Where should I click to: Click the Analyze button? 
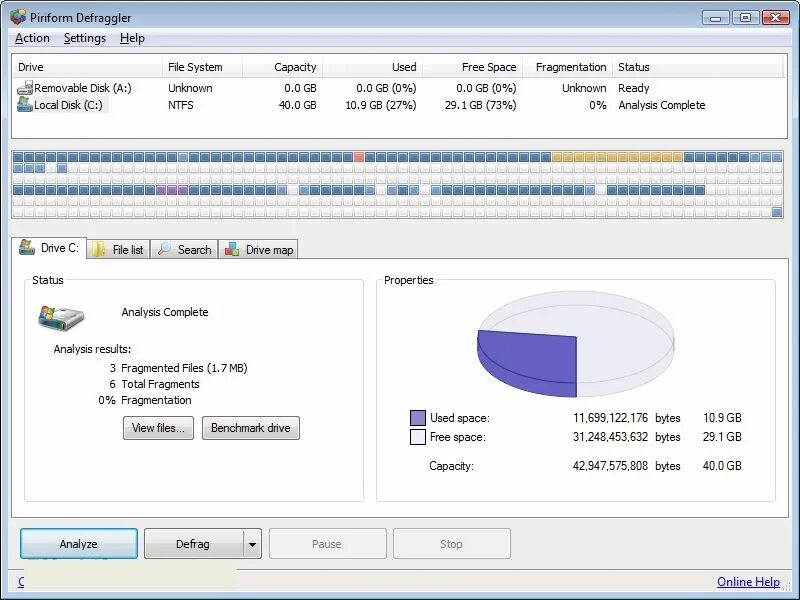point(79,544)
